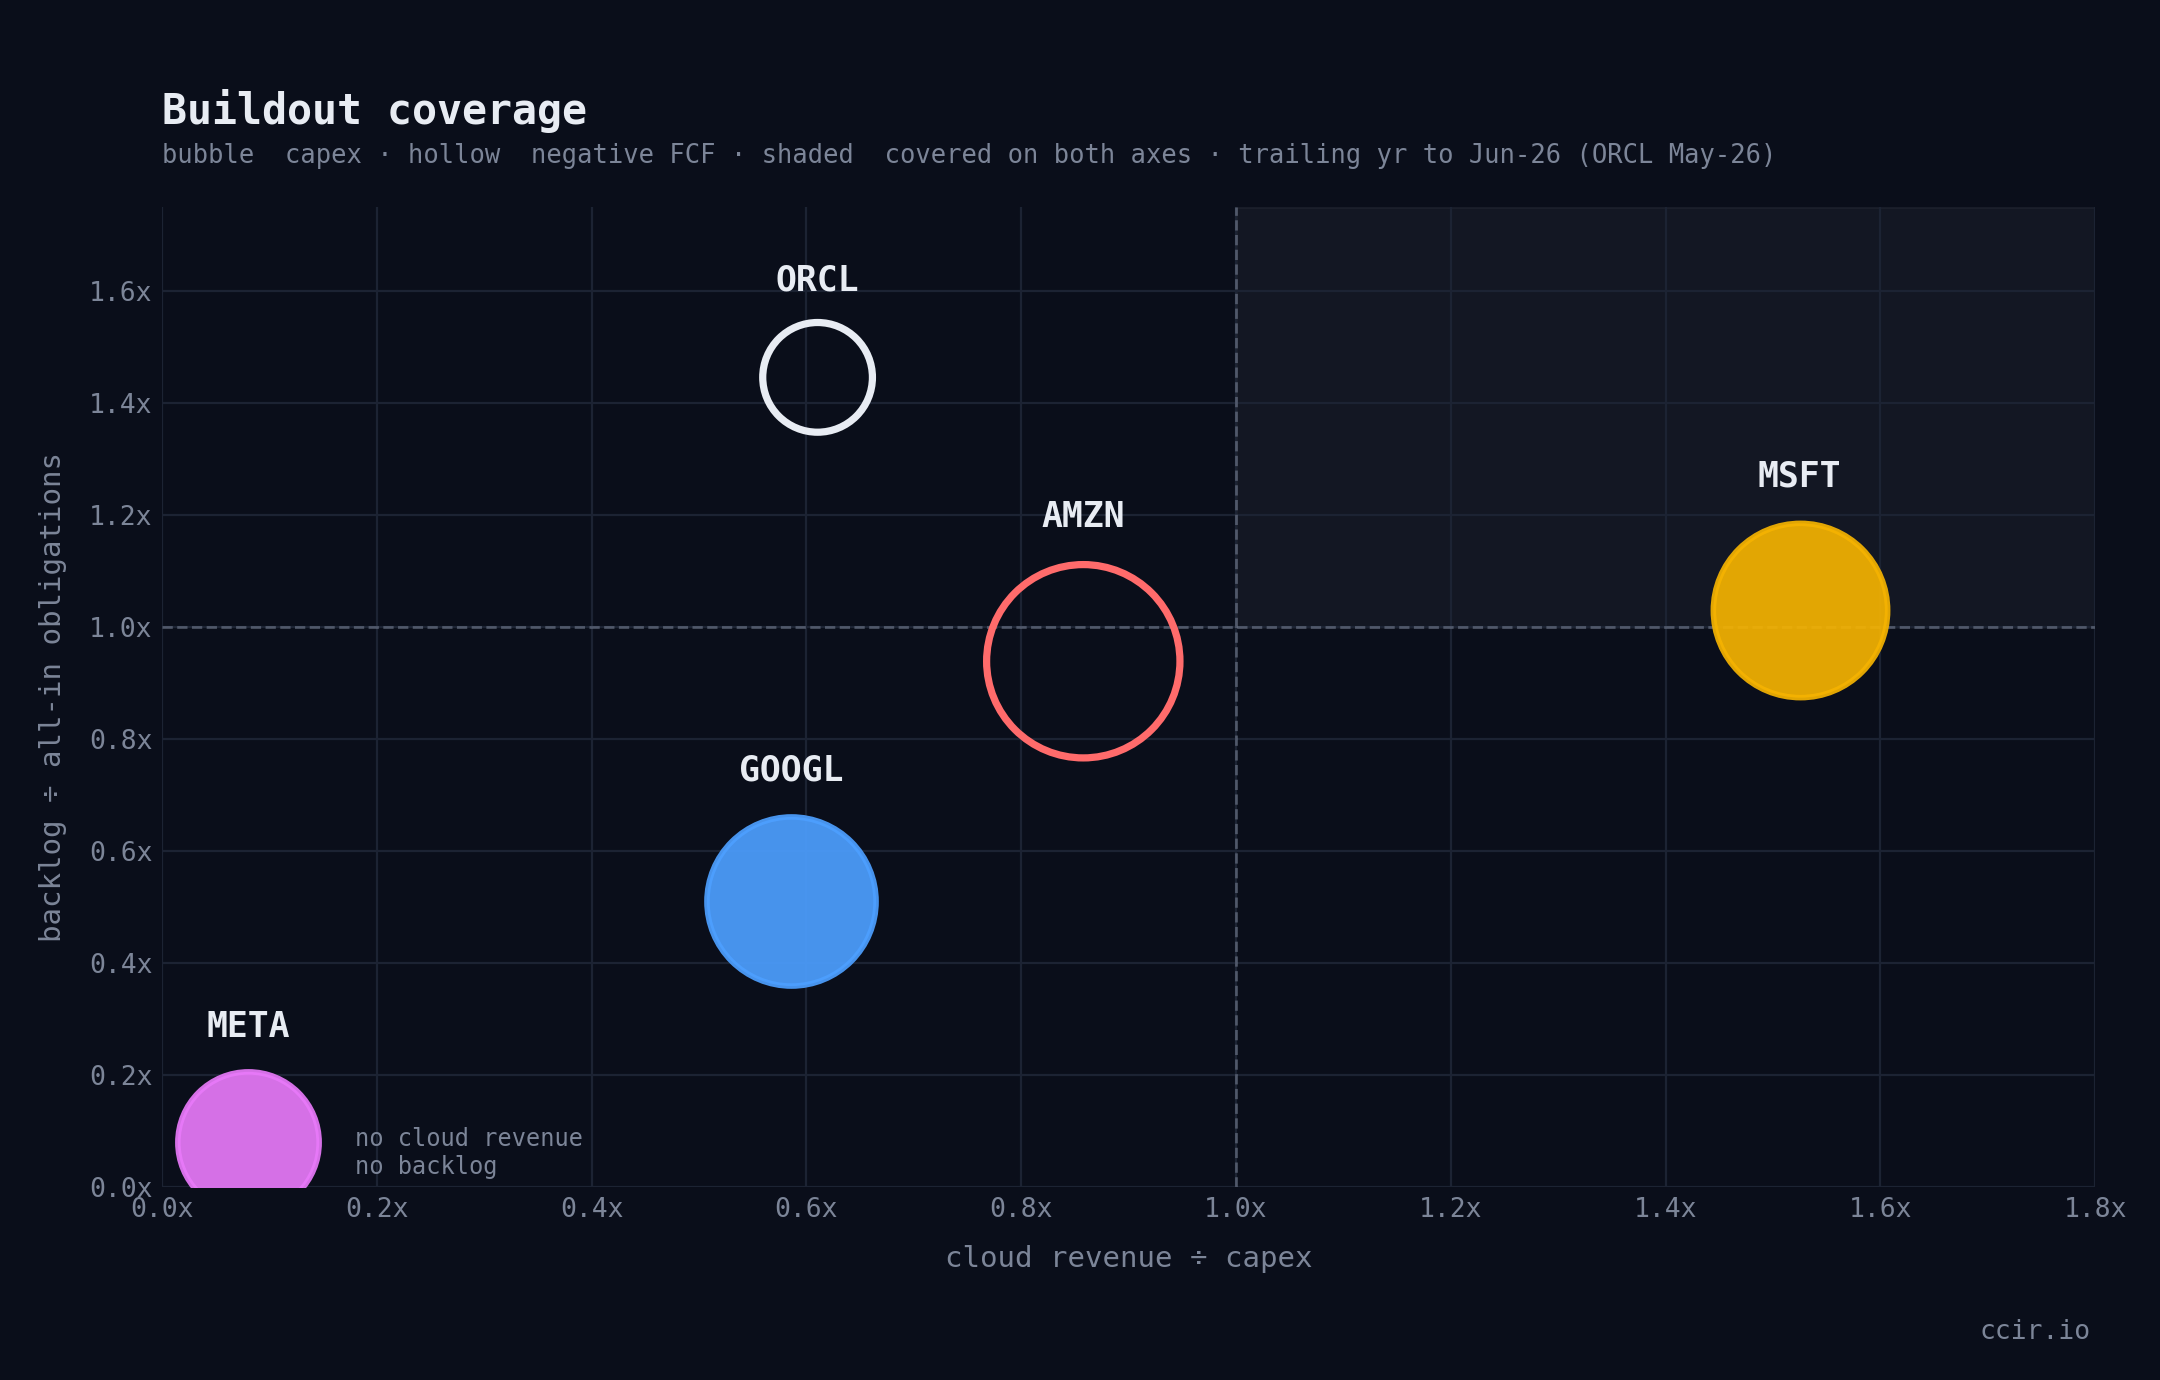The height and width of the screenshot is (1380, 2160).
Task: Click the '1.2x' x-axis tick label
Action: tap(1451, 1208)
